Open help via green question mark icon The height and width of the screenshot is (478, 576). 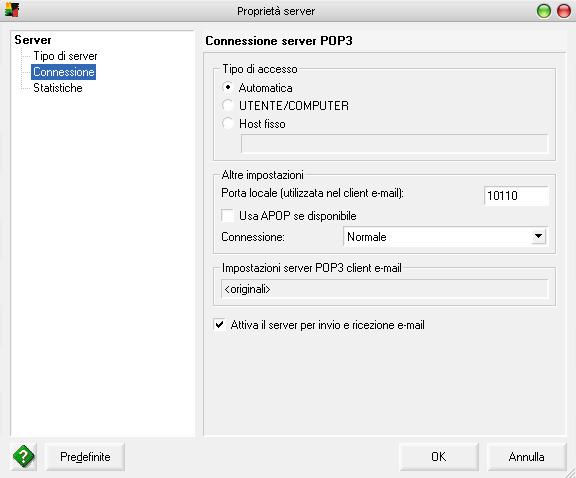[x=24, y=456]
